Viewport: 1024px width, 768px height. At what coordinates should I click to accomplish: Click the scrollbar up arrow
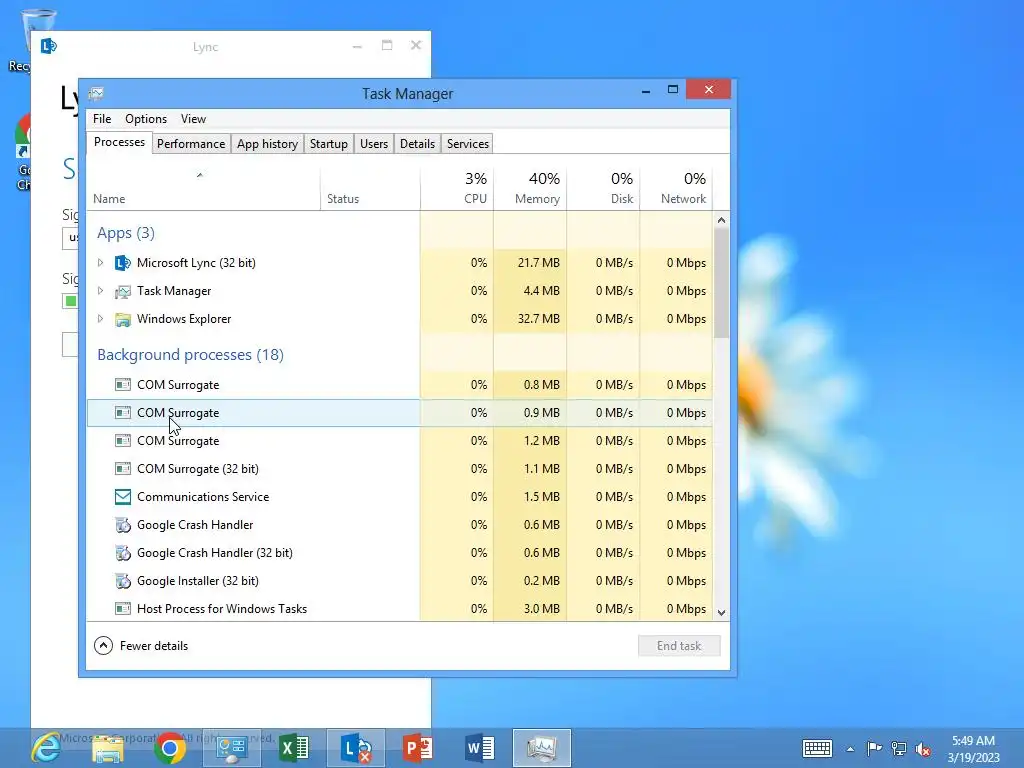(721, 220)
